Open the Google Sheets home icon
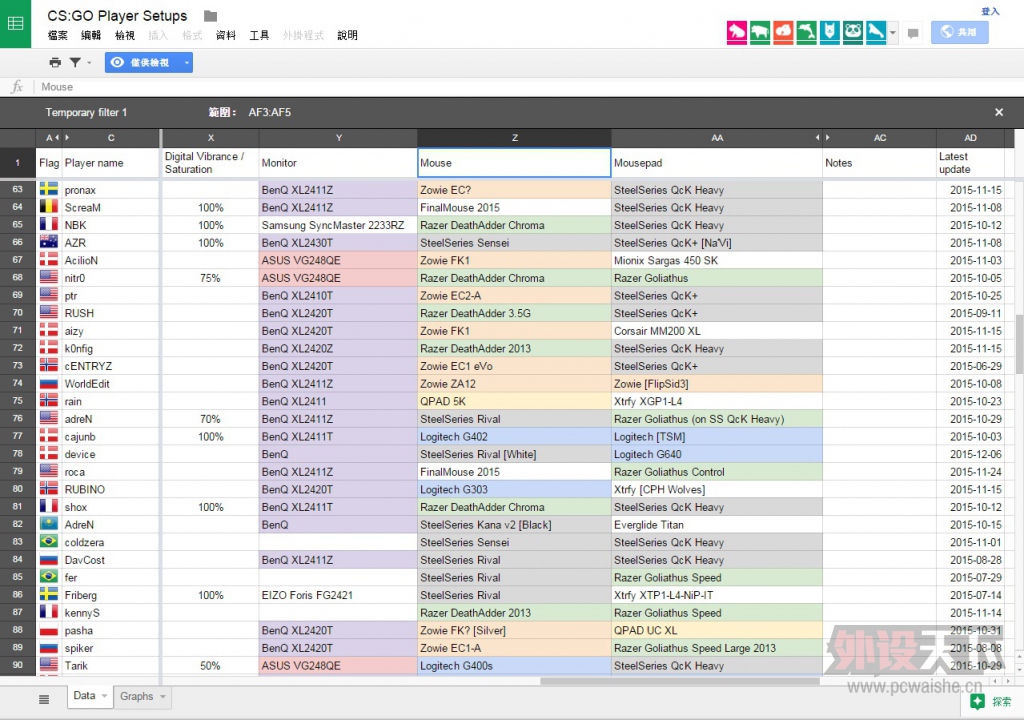The height and width of the screenshot is (720, 1024). (x=15, y=24)
